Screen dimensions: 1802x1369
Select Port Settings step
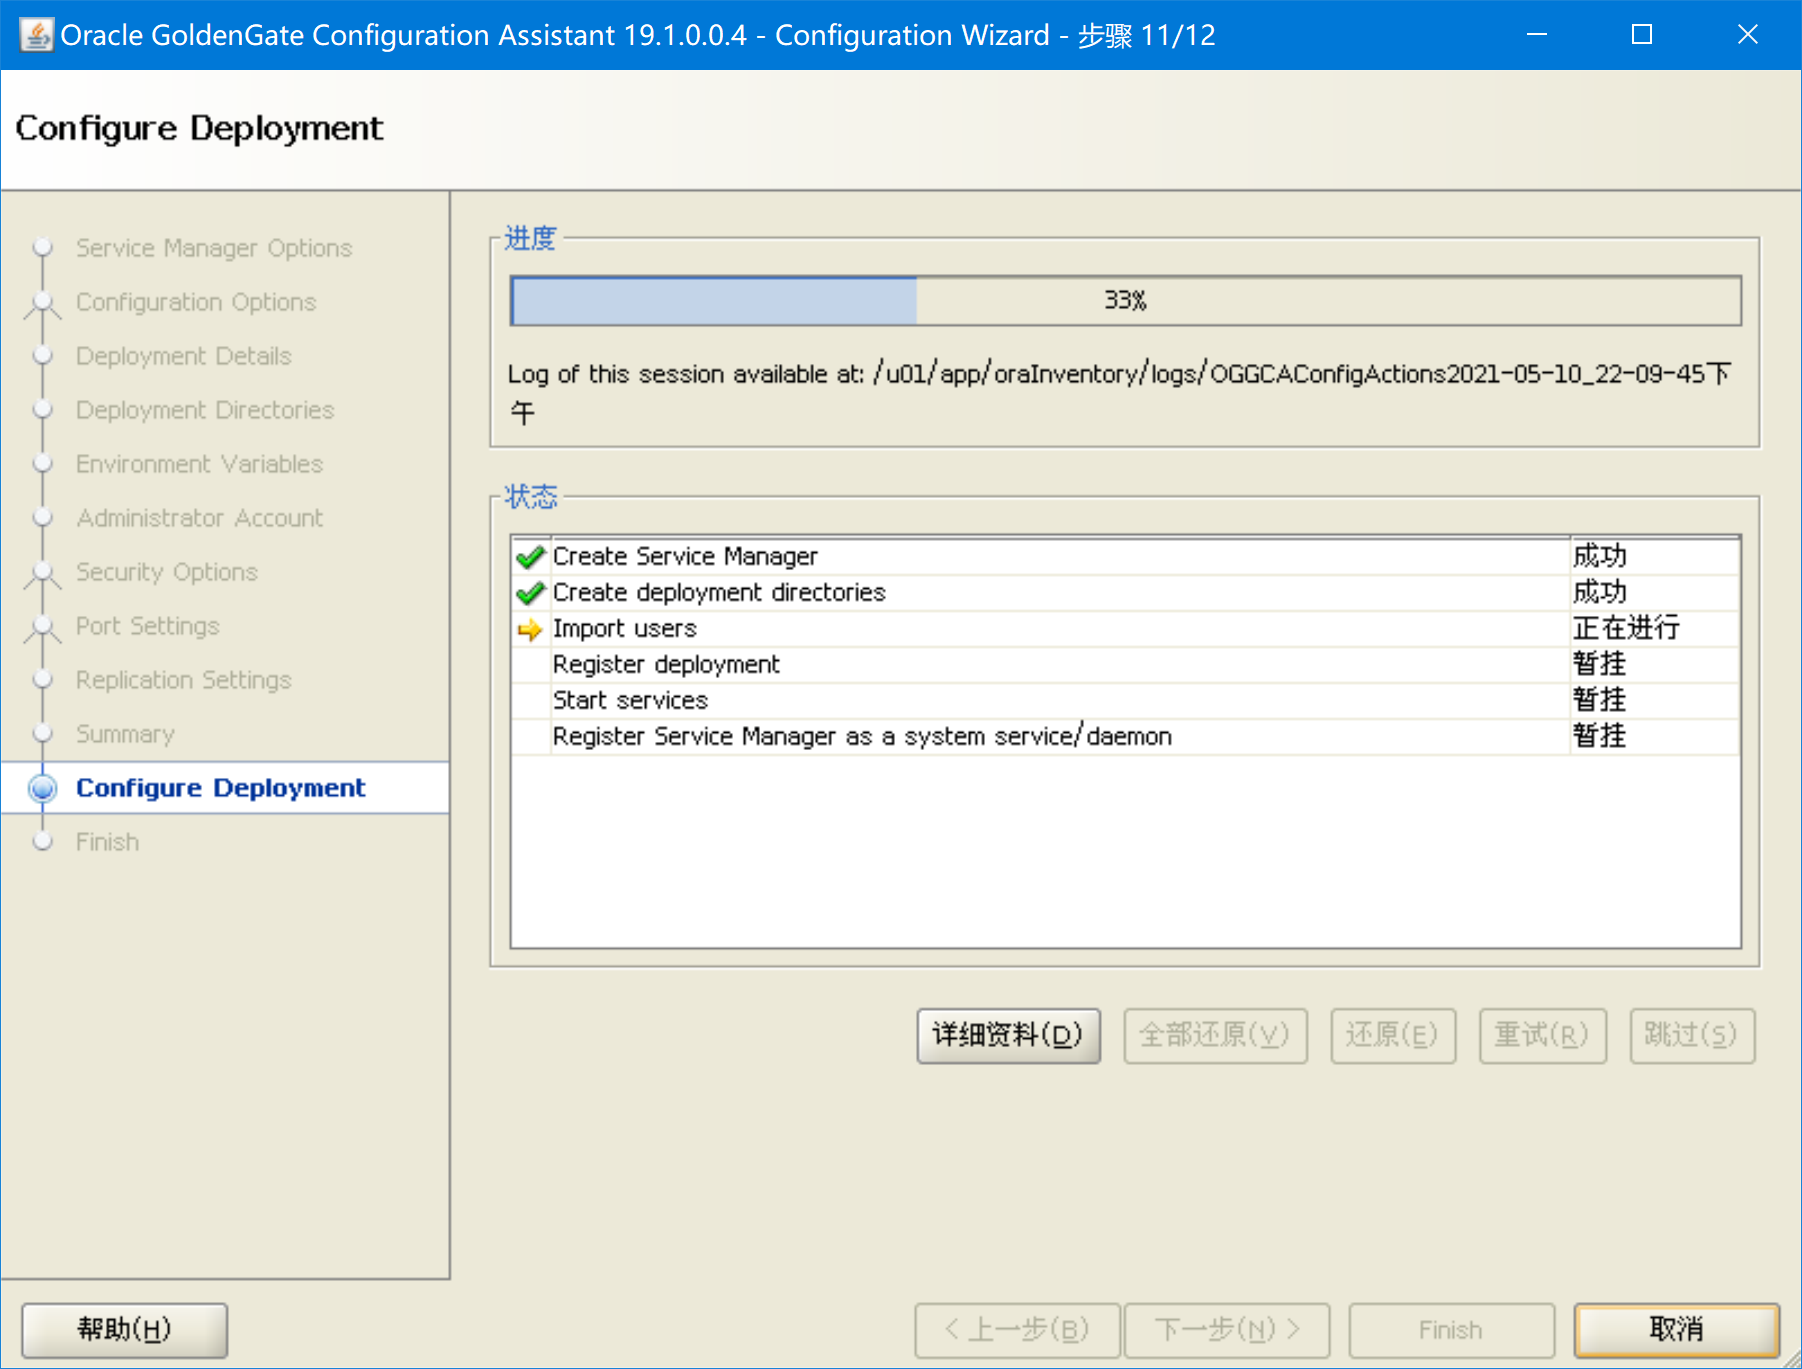click(x=148, y=626)
